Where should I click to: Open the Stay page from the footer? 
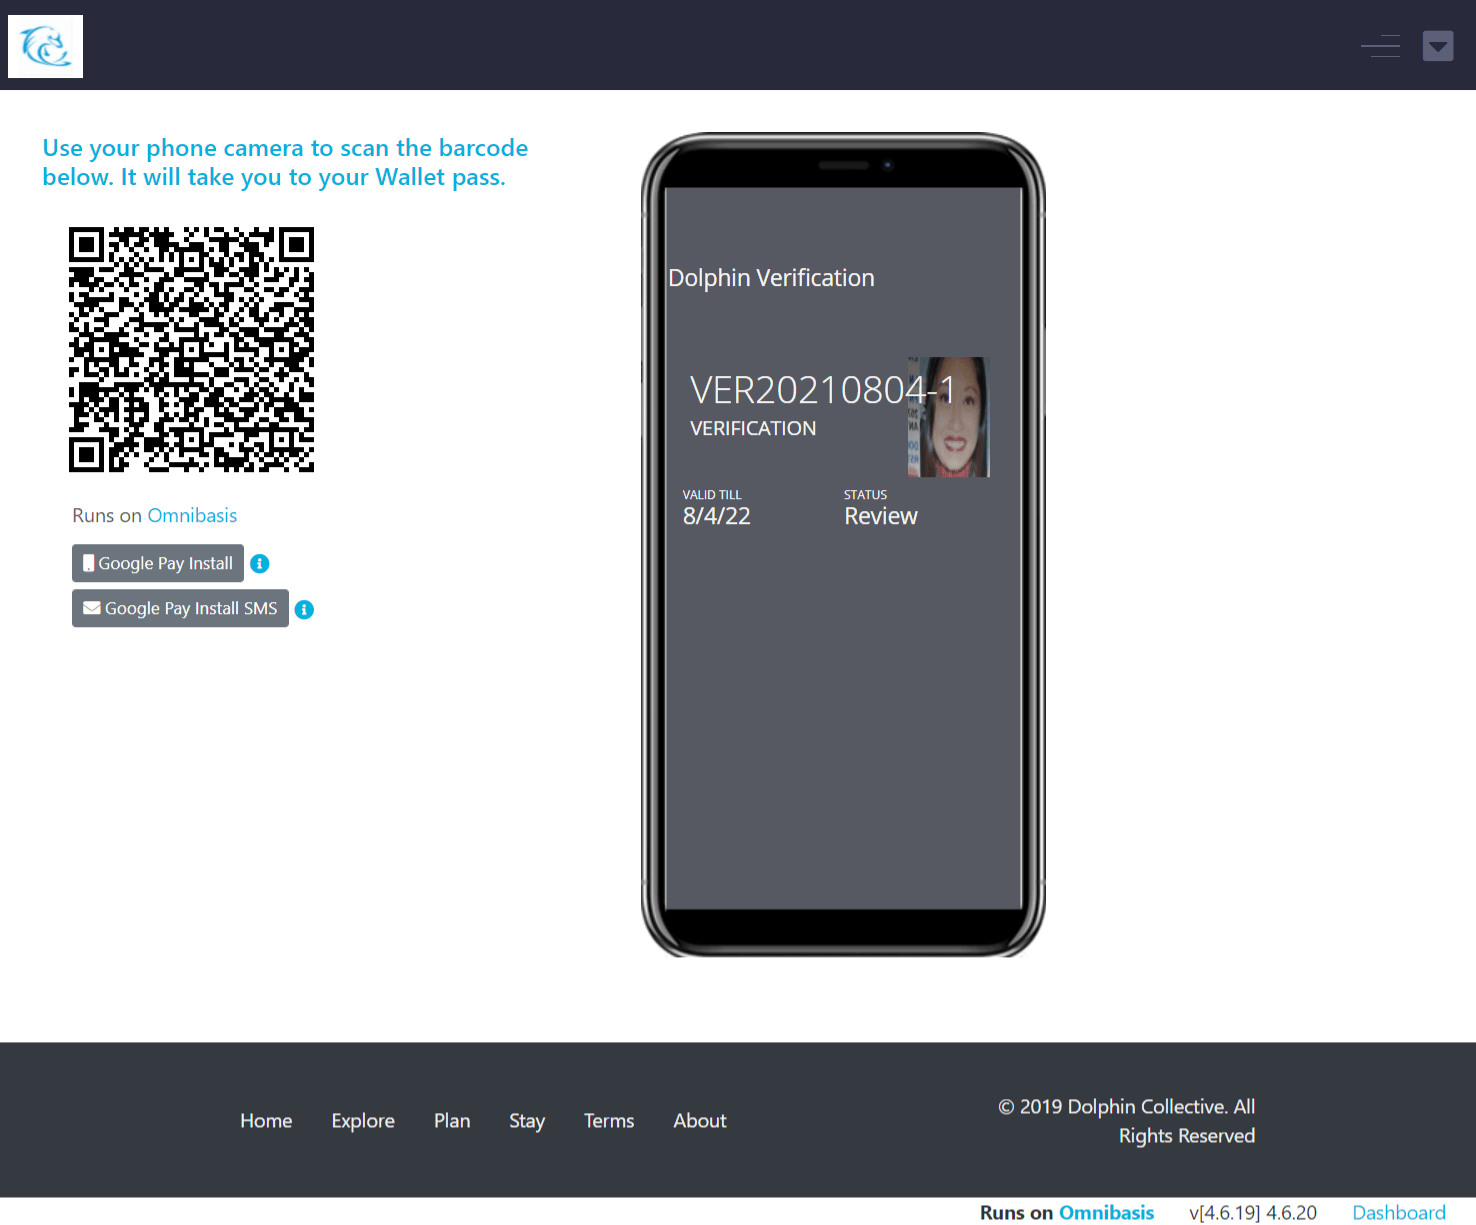[527, 1120]
